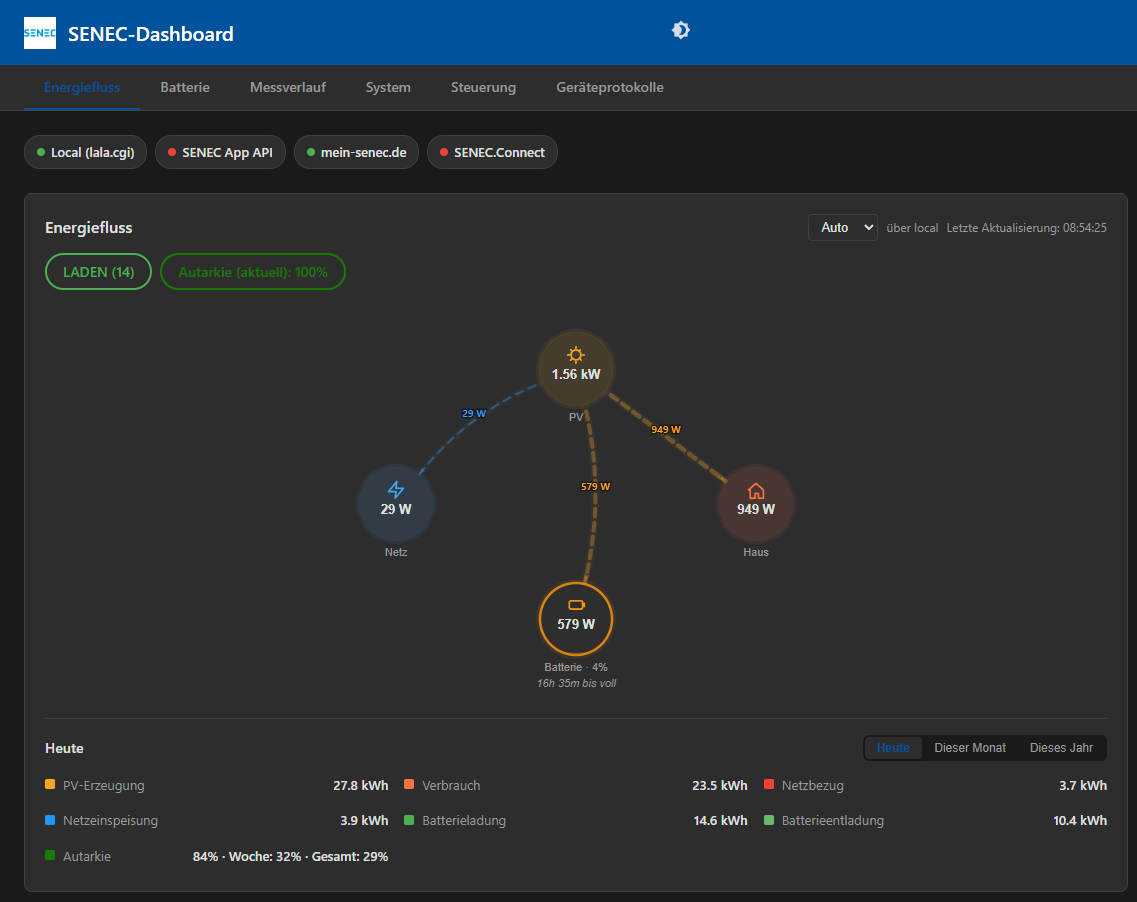Click the 3.9 kWh Netzeinspeisung value
The image size is (1137, 902).
[364, 821]
